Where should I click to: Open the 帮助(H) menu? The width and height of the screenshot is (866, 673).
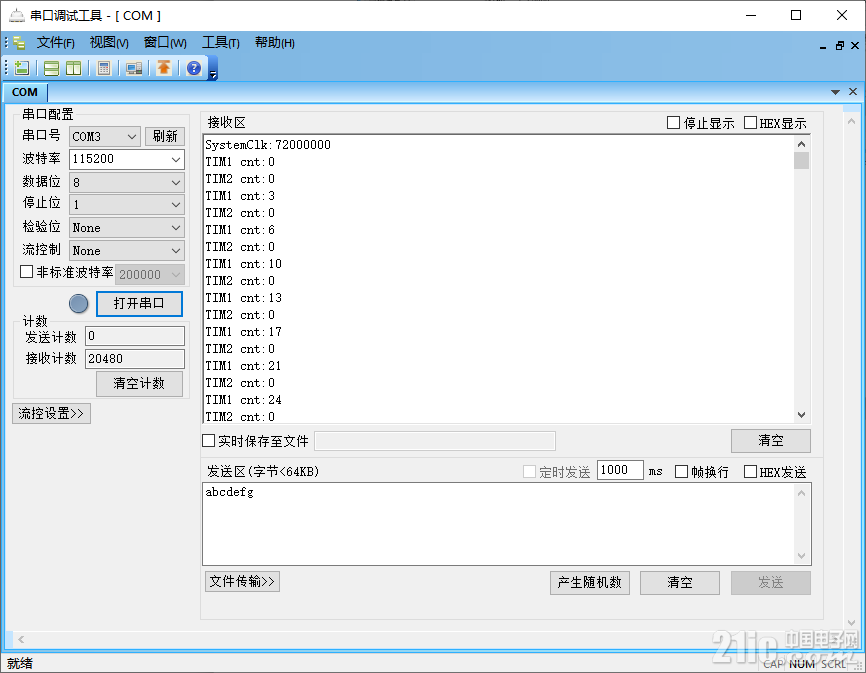point(274,43)
